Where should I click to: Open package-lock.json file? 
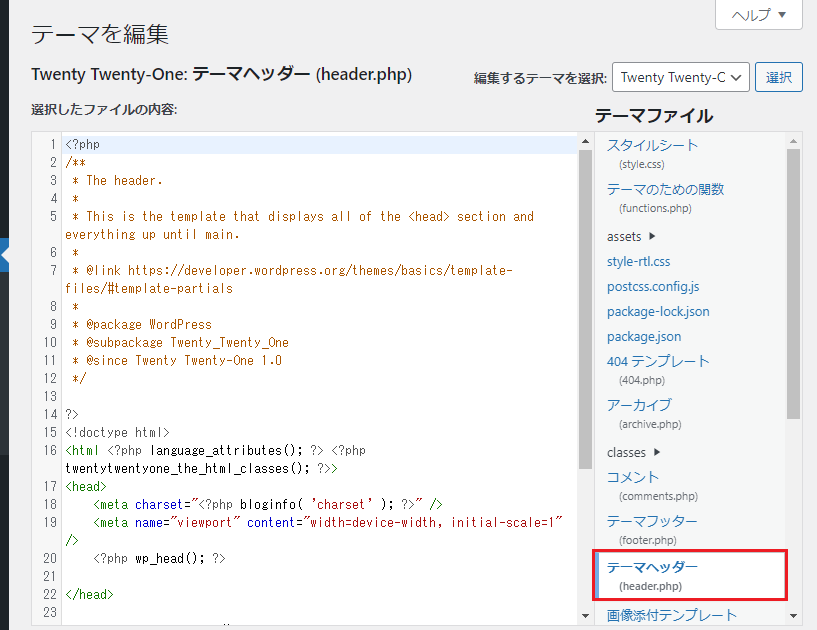click(658, 312)
